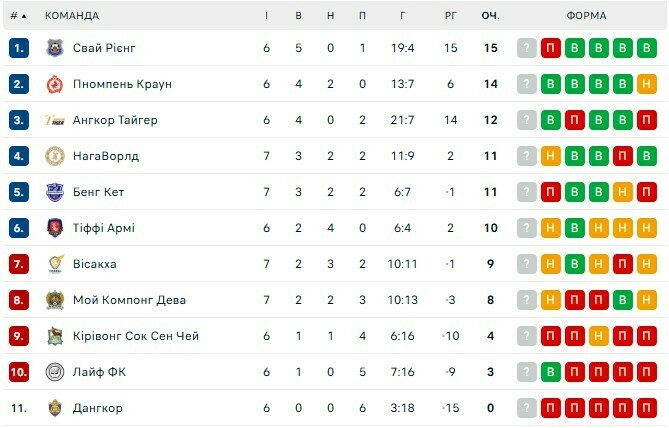Screen dimensions: 669x428
Task: Open the Лайф ФК team link
Action: coord(99,372)
